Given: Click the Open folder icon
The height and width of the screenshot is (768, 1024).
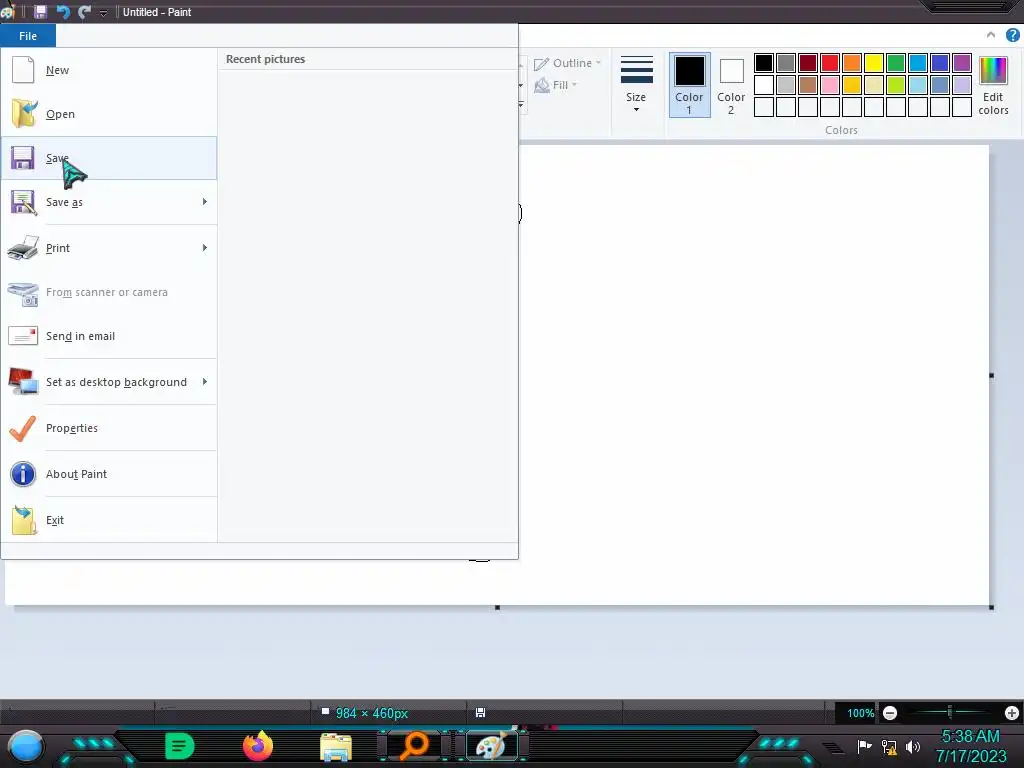Looking at the screenshot, I should (x=24, y=114).
